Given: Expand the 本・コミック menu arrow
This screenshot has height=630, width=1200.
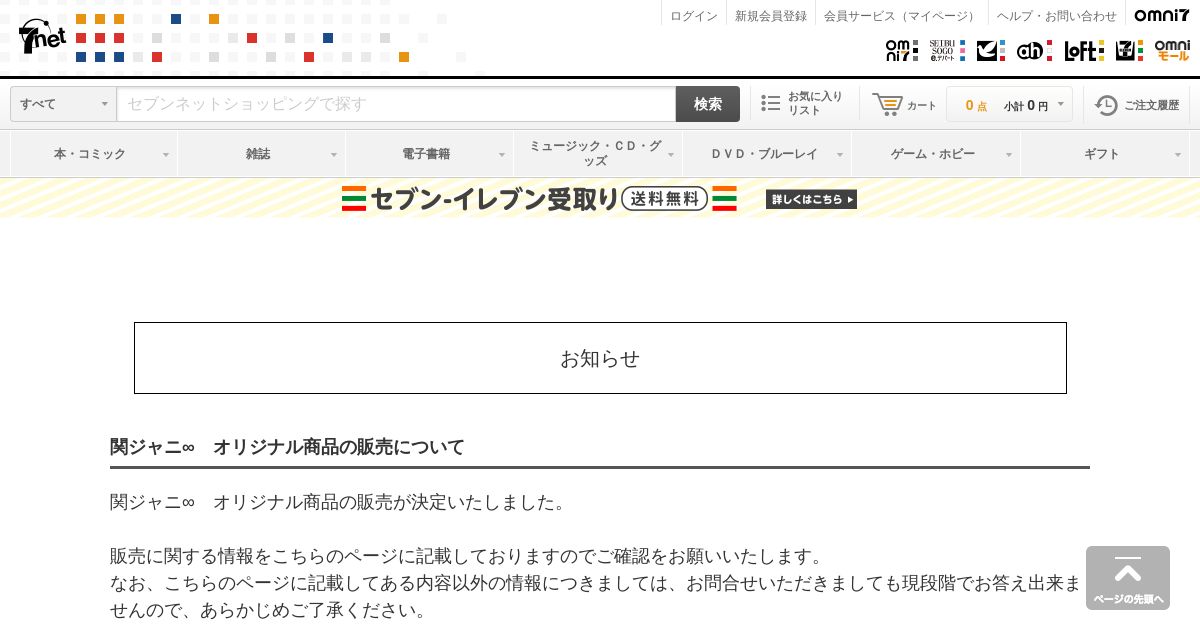Looking at the screenshot, I should click(x=166, y=155).
